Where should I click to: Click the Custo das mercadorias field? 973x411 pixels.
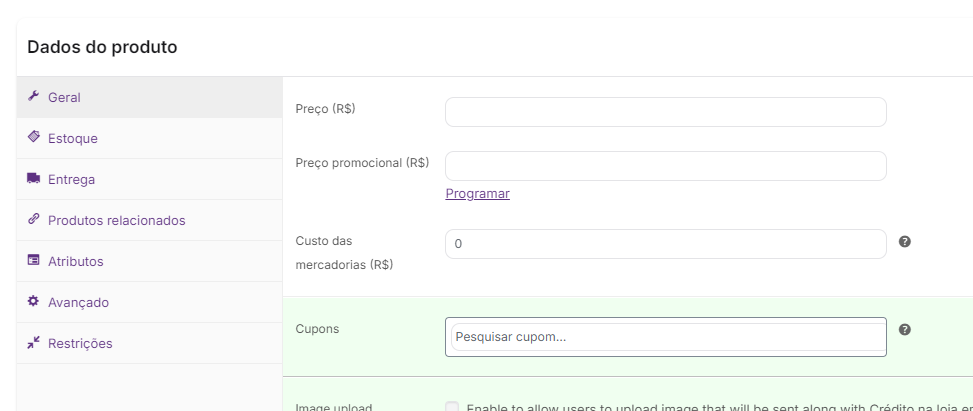[665, 244]
